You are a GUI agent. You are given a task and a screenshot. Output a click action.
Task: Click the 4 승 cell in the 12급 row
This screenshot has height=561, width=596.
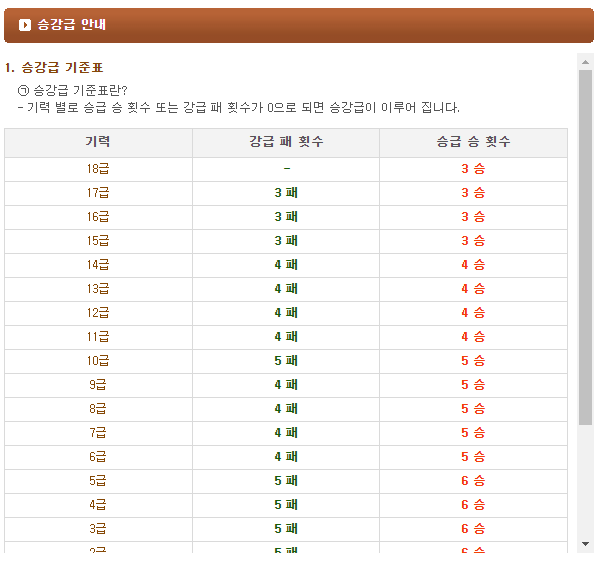click(x=473, y=313)
